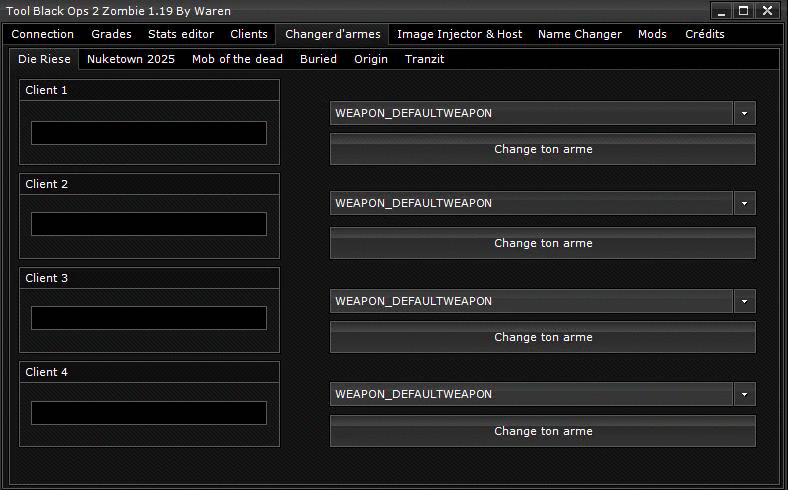Click the Client 1 name field
The width and height of the screenshot is (788, 490).
(149, 133)
